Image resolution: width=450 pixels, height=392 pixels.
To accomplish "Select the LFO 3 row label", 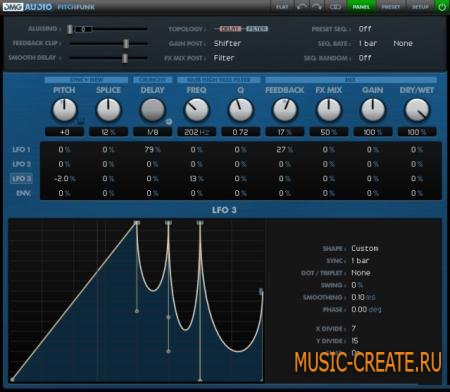I will tap(21, 179).
